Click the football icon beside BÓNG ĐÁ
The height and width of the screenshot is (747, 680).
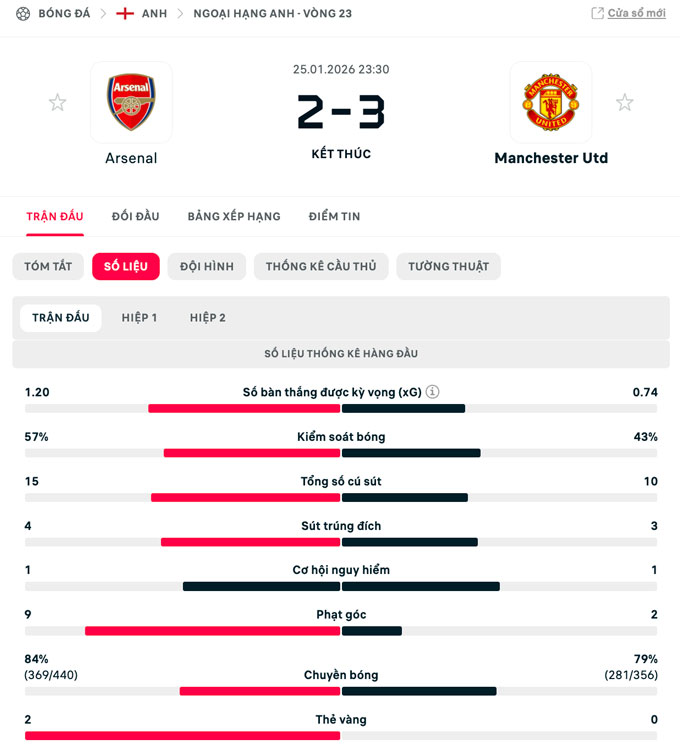point(23,14)
